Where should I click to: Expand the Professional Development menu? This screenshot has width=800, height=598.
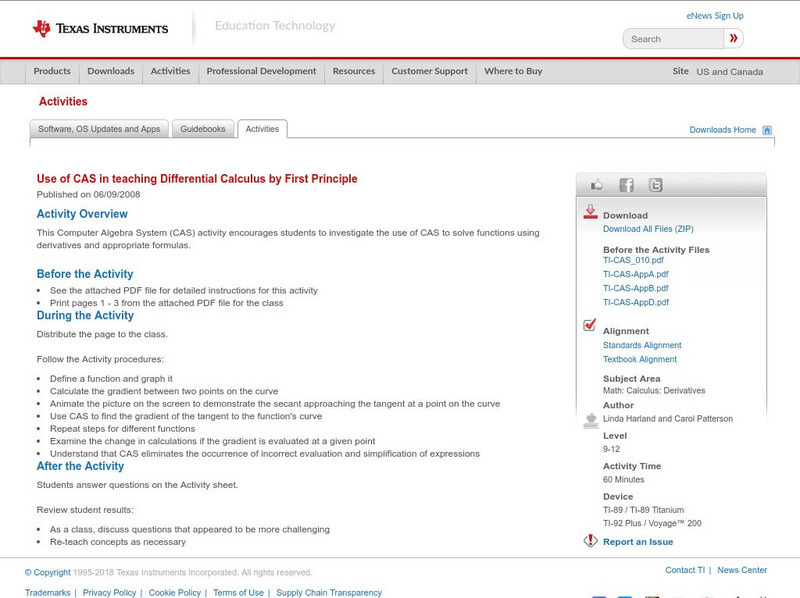pyautogui.click(x=261, y=72)
